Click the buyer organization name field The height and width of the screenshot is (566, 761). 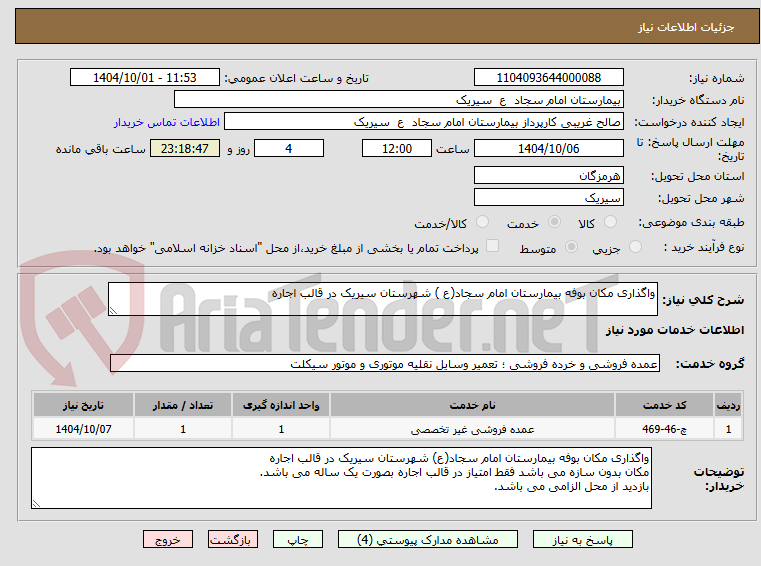(398, 100)
